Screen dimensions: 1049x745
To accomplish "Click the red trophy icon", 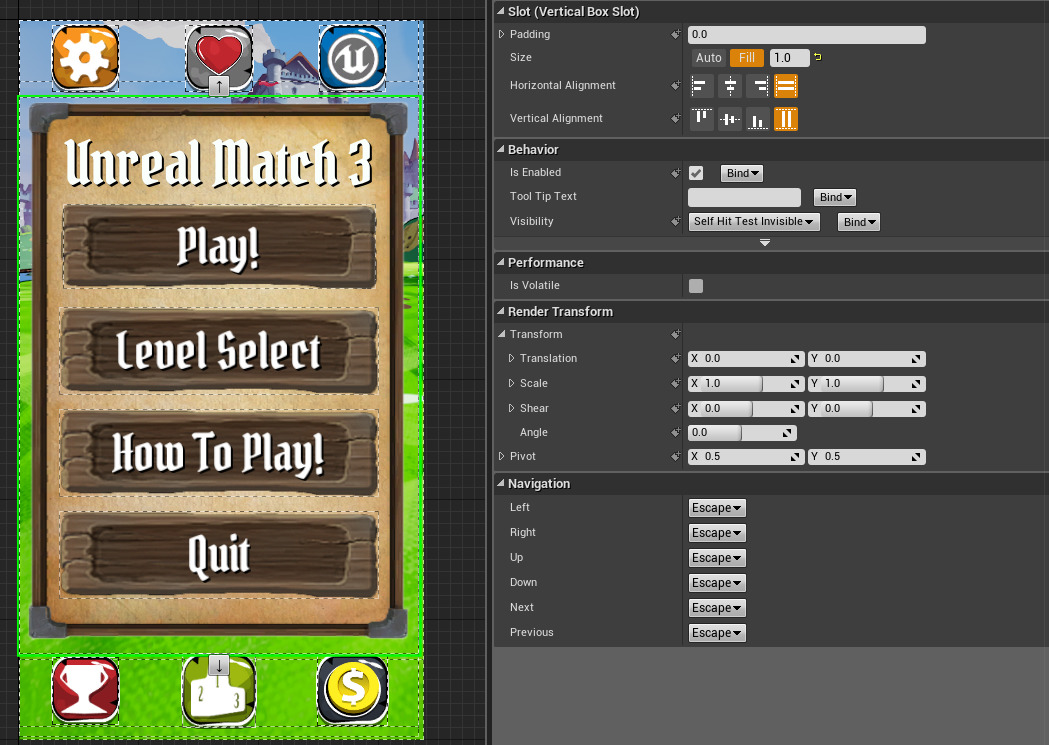I will click(x=86, y=690).
